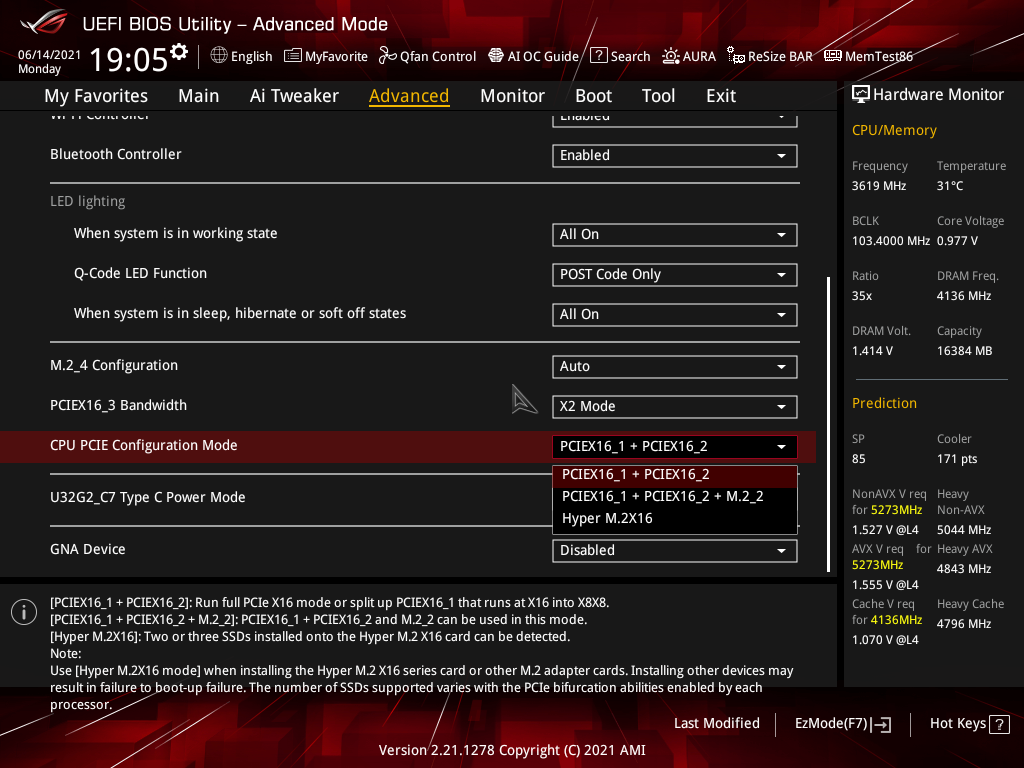Open MyFavorite list icon
Screen dimensions: 1024x768
point(293,56)
